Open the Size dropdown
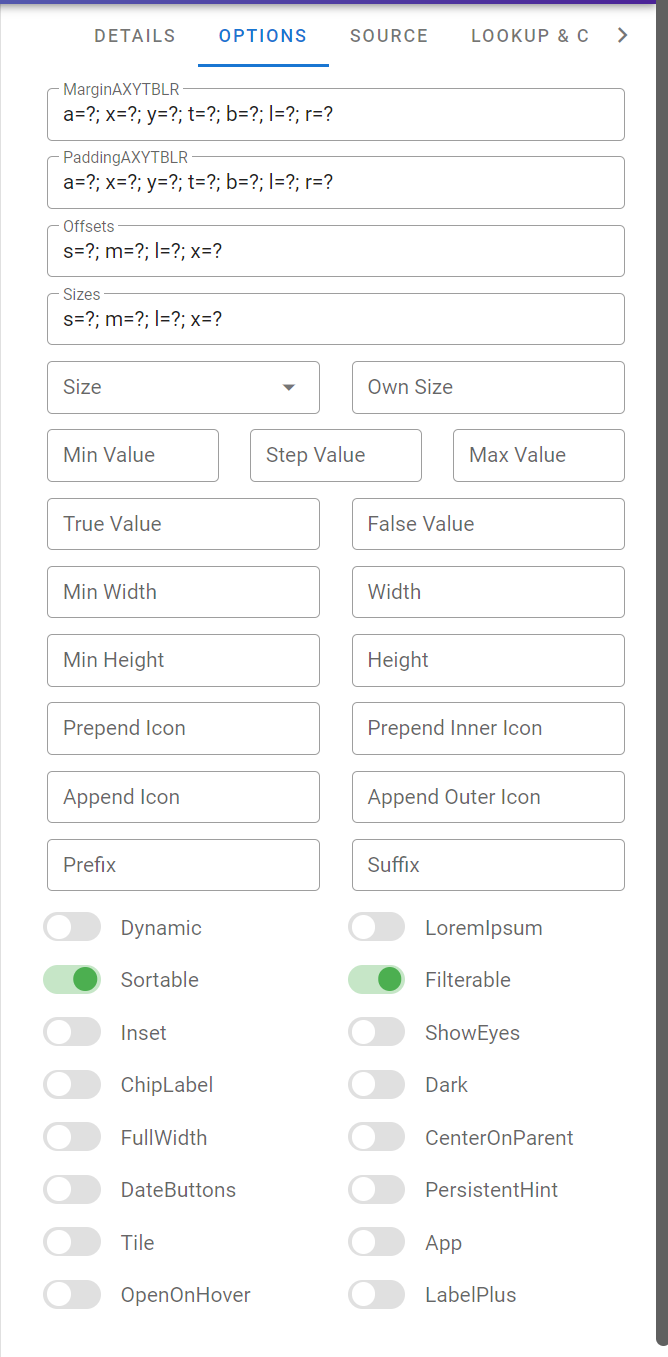The width and height of the screenshot is (668, 1357). [183, 387]
